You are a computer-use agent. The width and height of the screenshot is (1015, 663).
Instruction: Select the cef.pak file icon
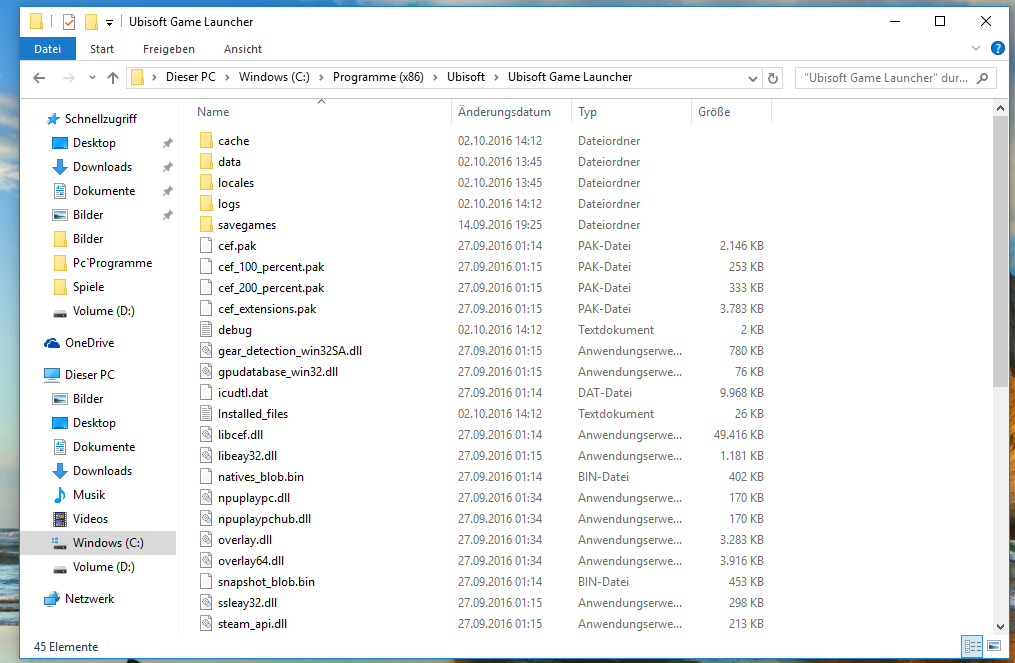[206, 245]
